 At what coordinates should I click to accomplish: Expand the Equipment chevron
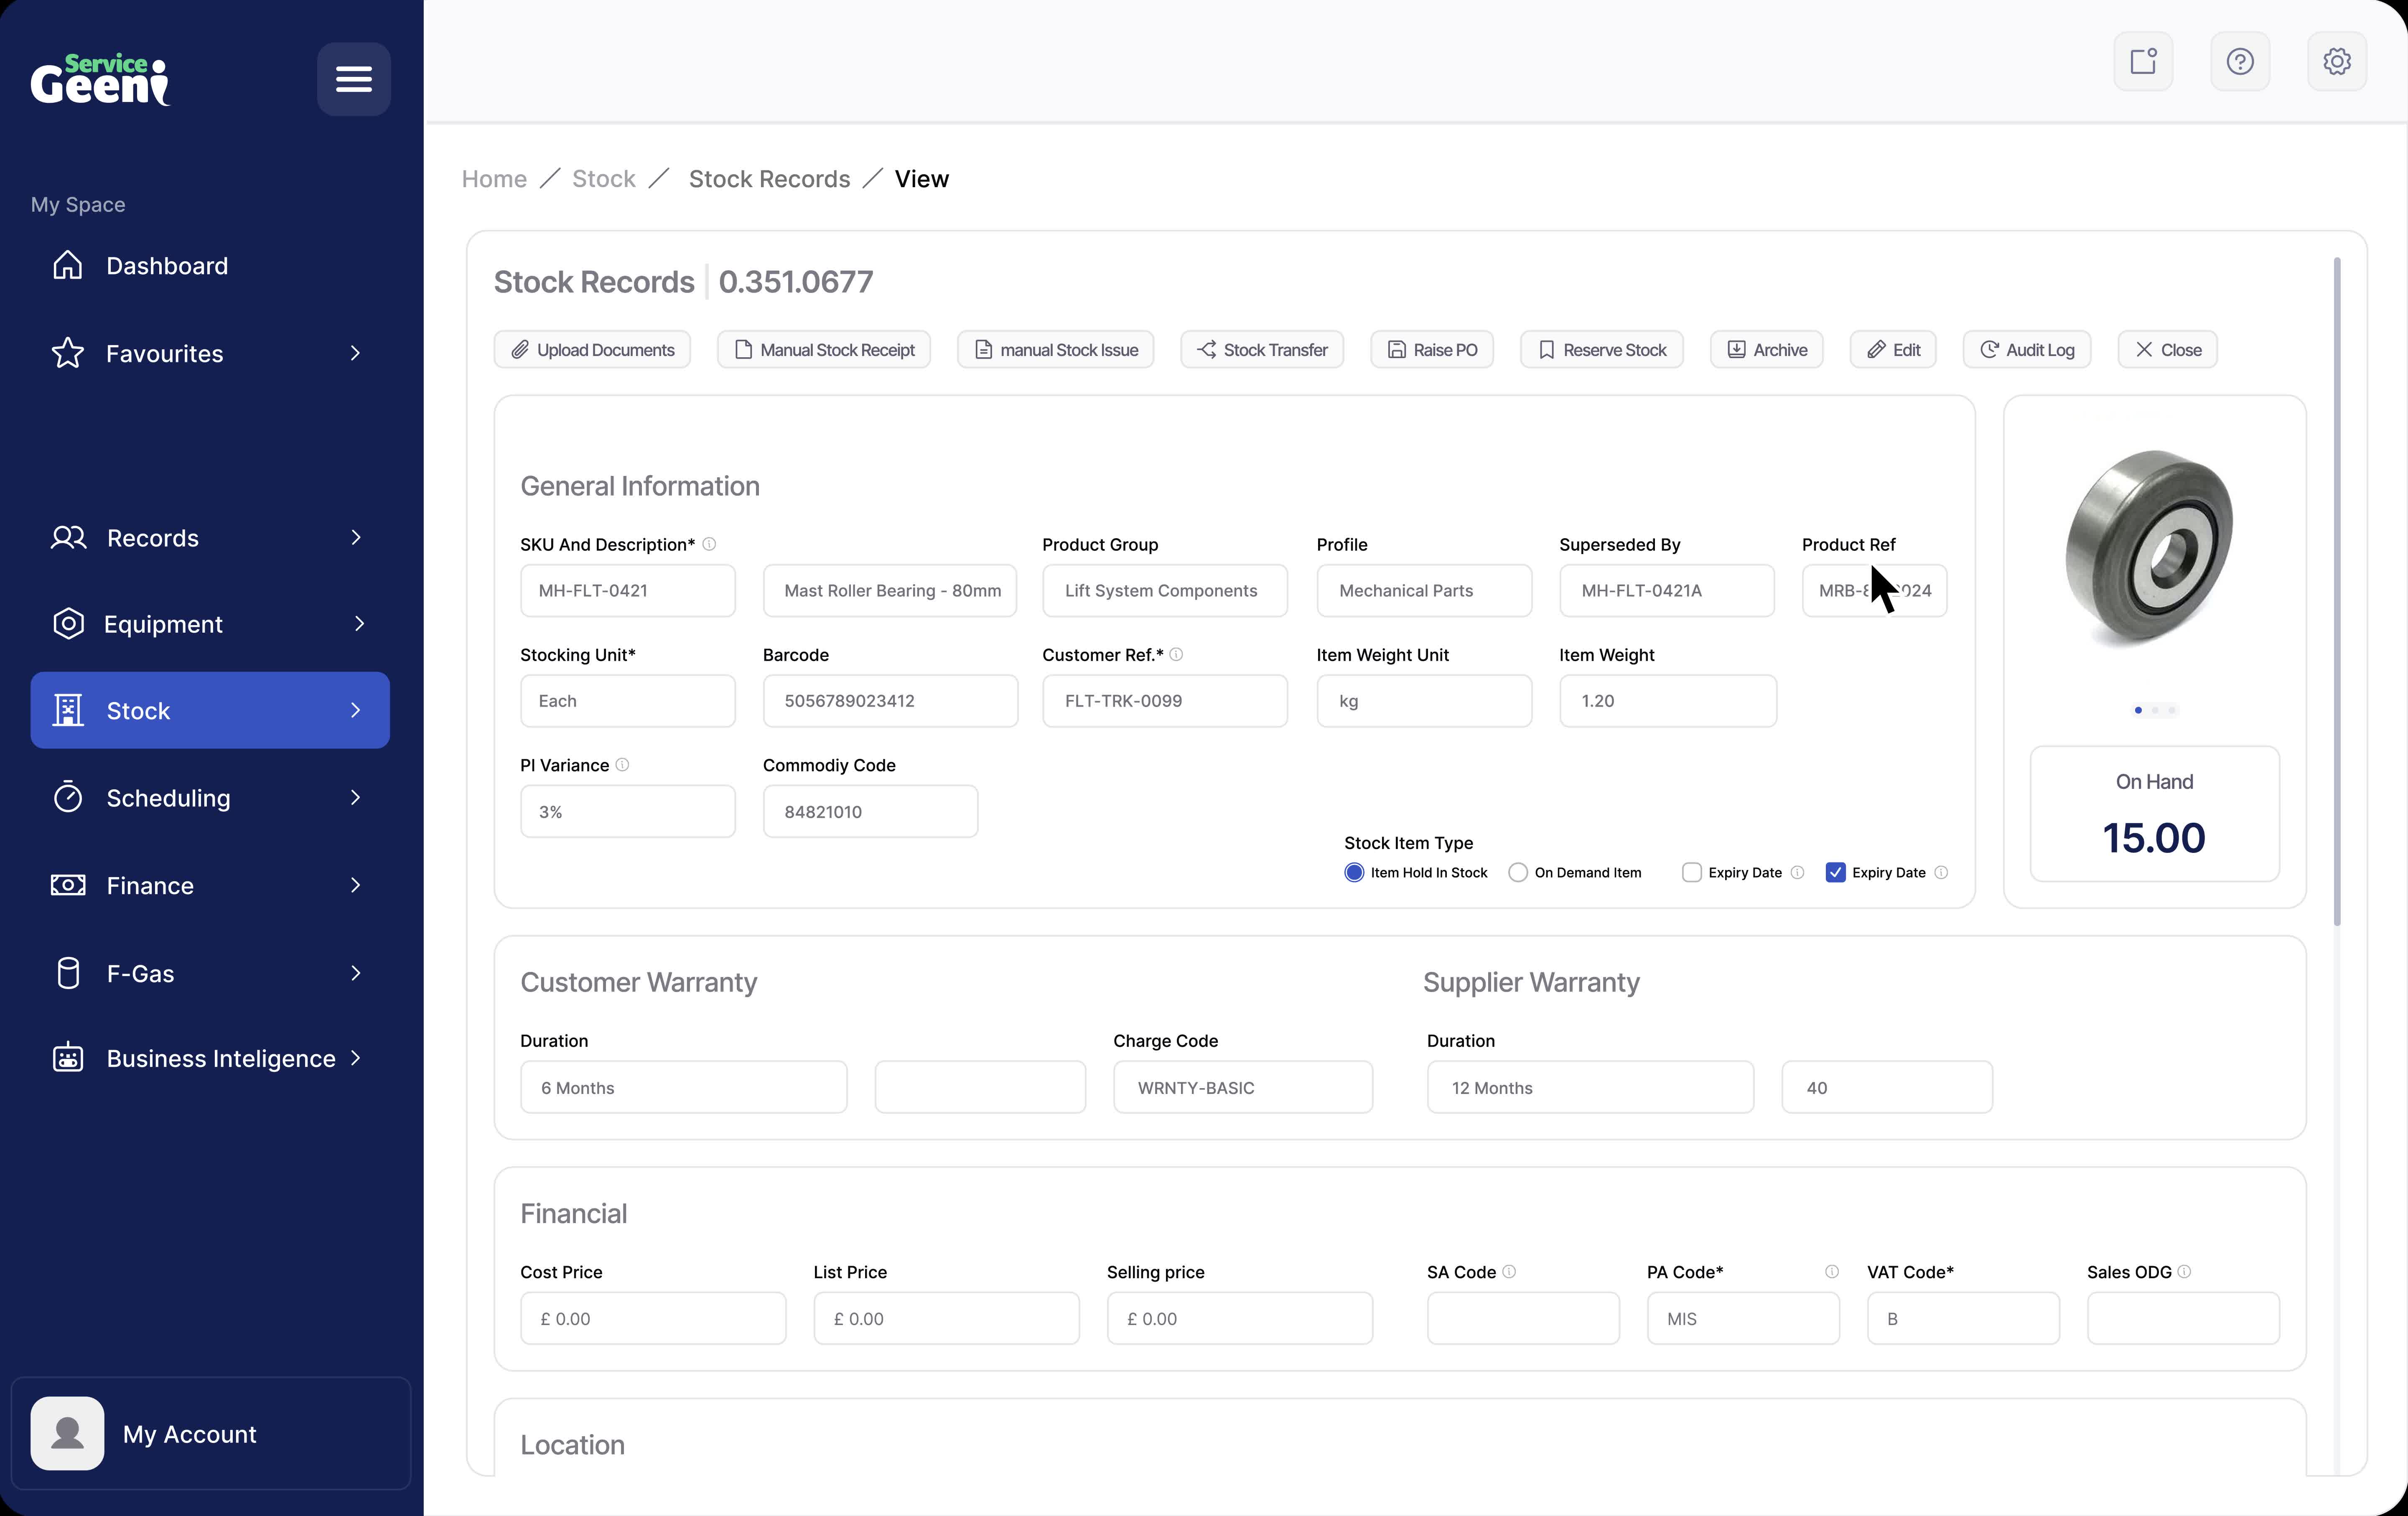click(359, 624)
